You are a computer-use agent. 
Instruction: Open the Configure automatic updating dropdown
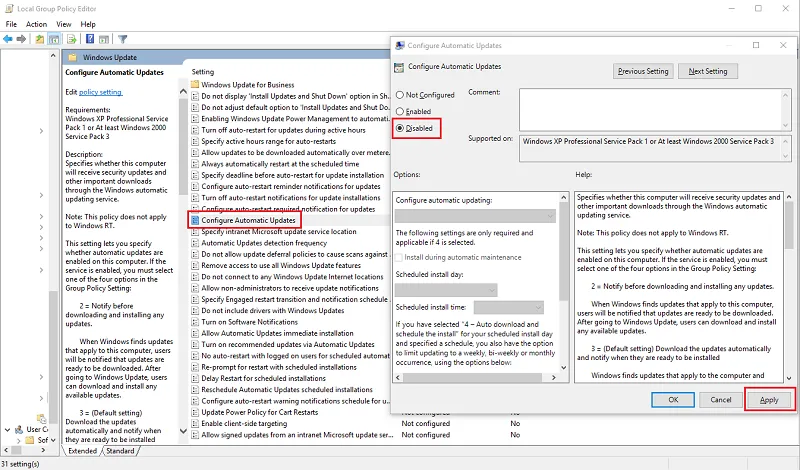(x=475, y=216)
